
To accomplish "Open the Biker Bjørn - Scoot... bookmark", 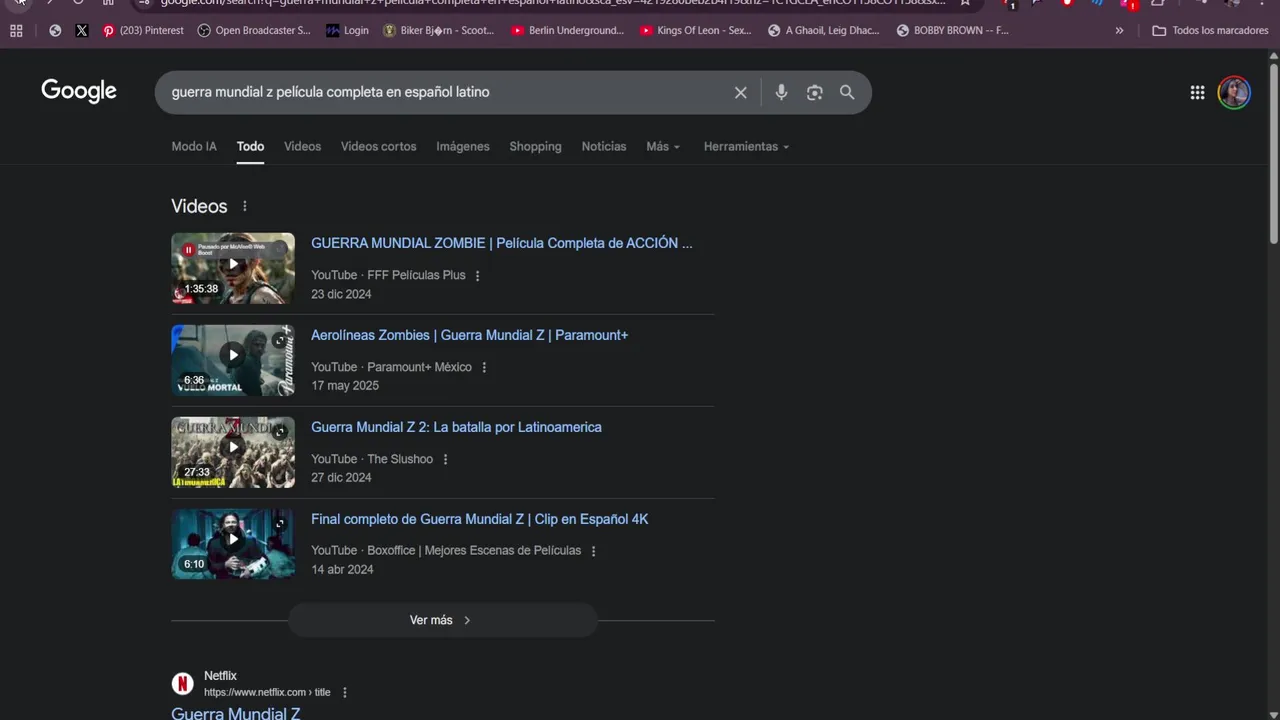I will (x=438, y=31).
